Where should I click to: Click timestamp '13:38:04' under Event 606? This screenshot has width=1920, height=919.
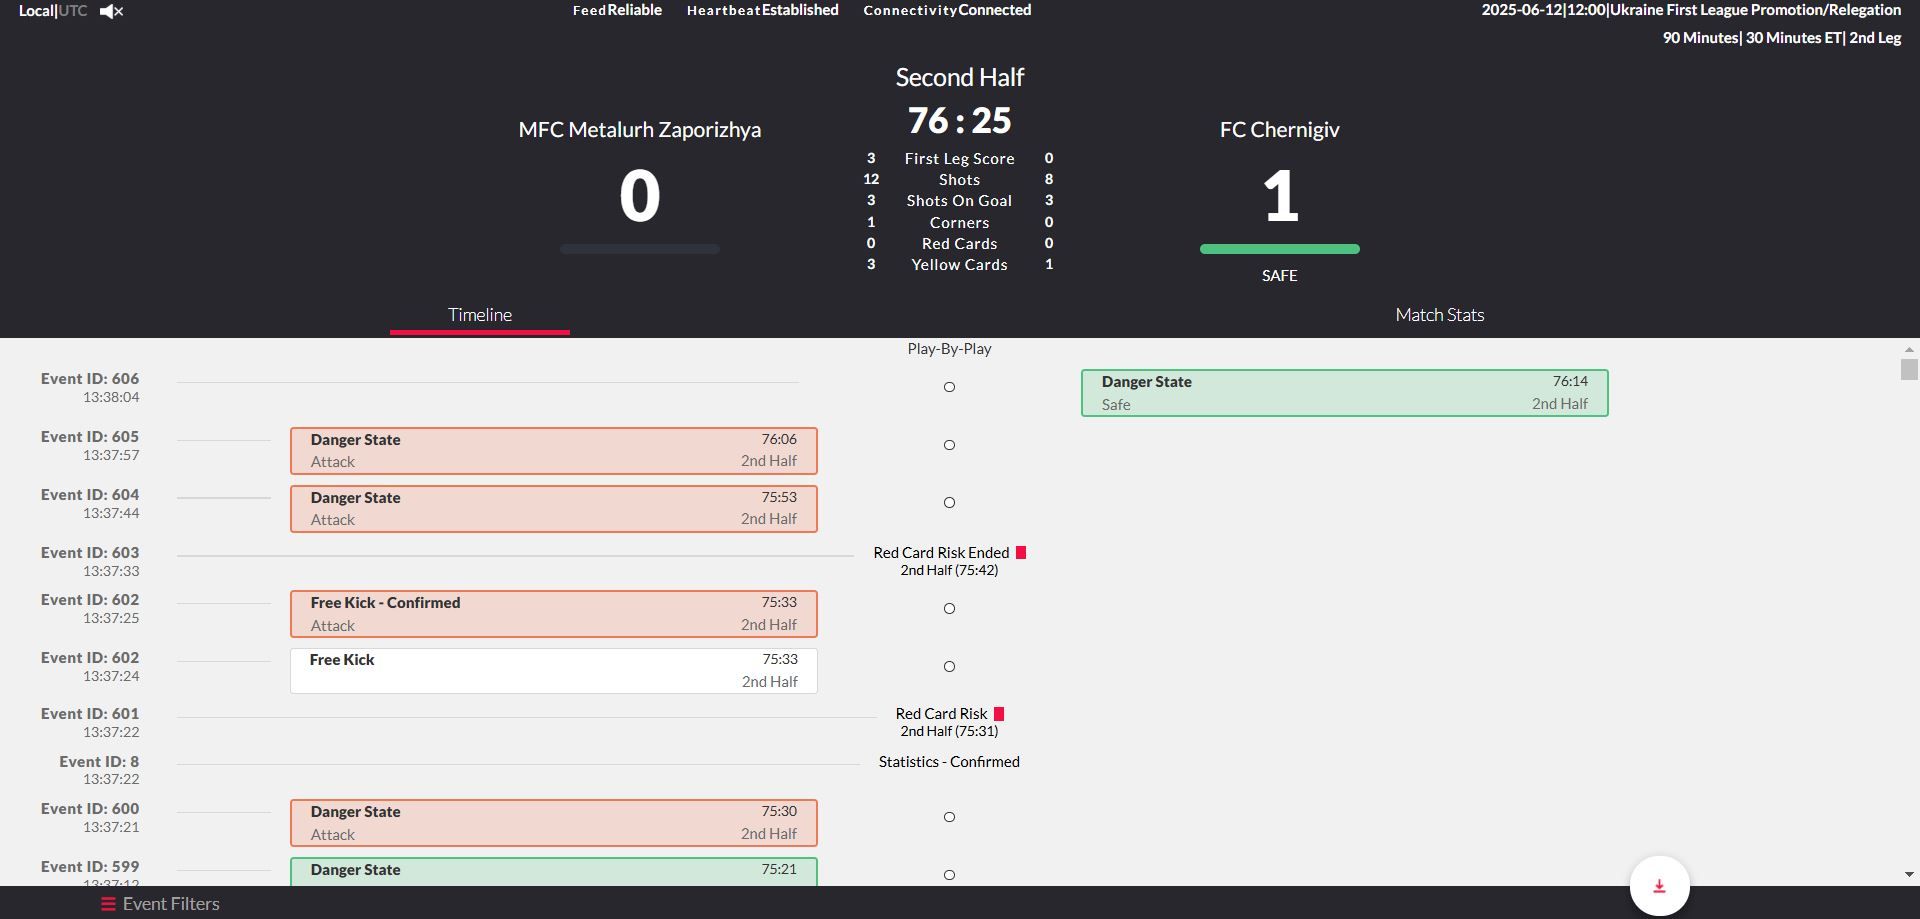(111, 397)
